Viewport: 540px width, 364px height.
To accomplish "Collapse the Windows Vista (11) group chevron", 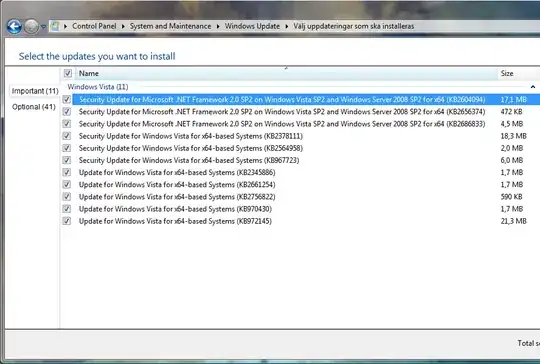I will tap(533, 87).
